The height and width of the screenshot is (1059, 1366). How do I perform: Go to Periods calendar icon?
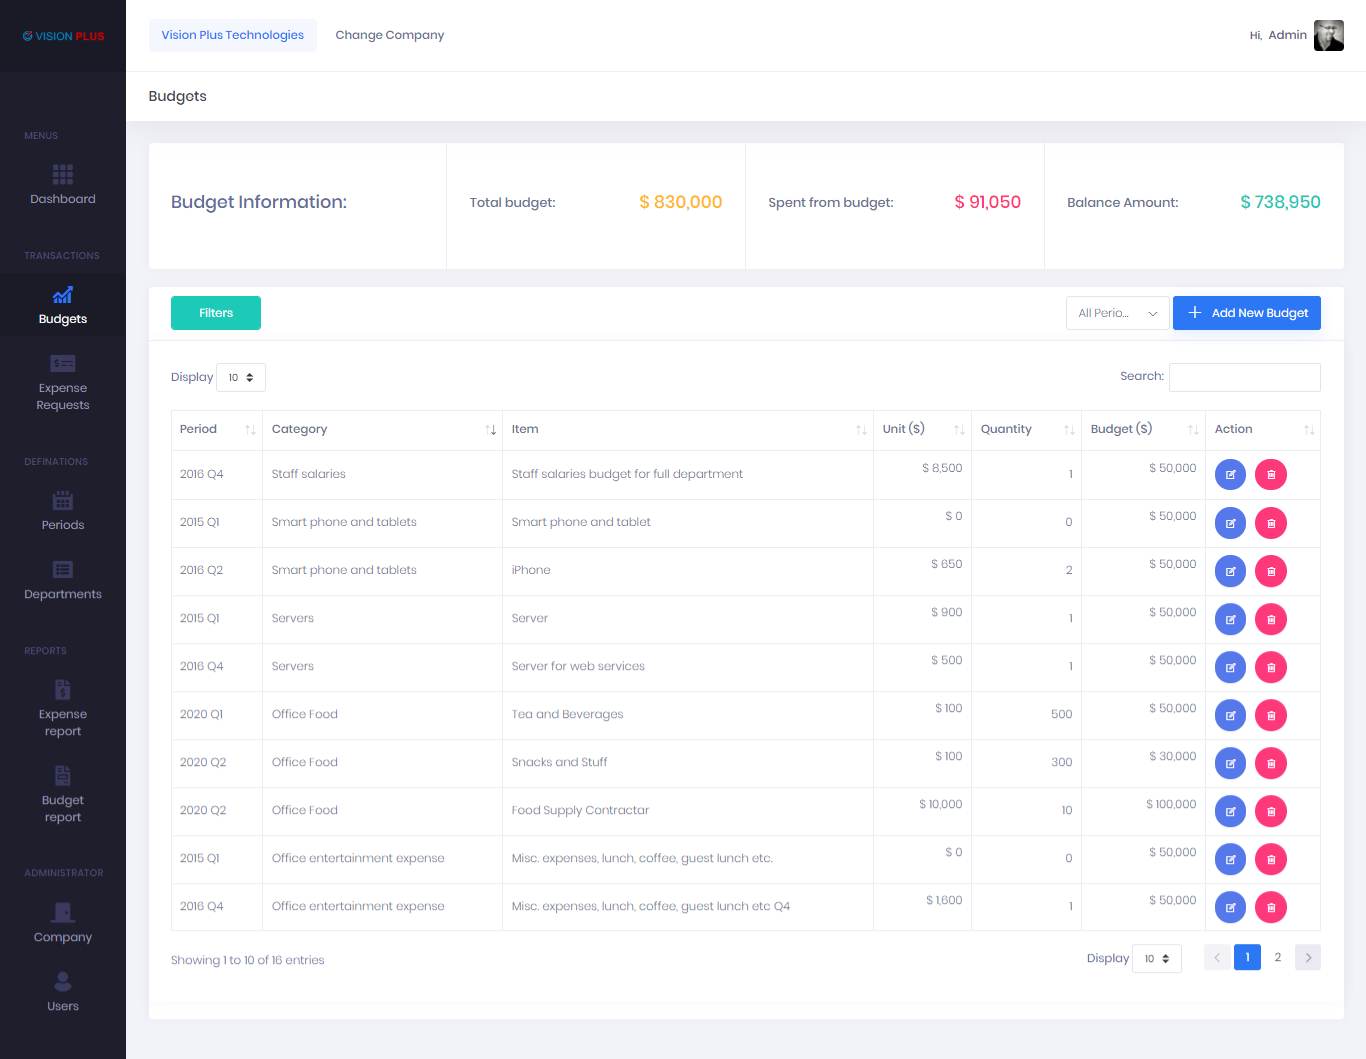(62, 501)
